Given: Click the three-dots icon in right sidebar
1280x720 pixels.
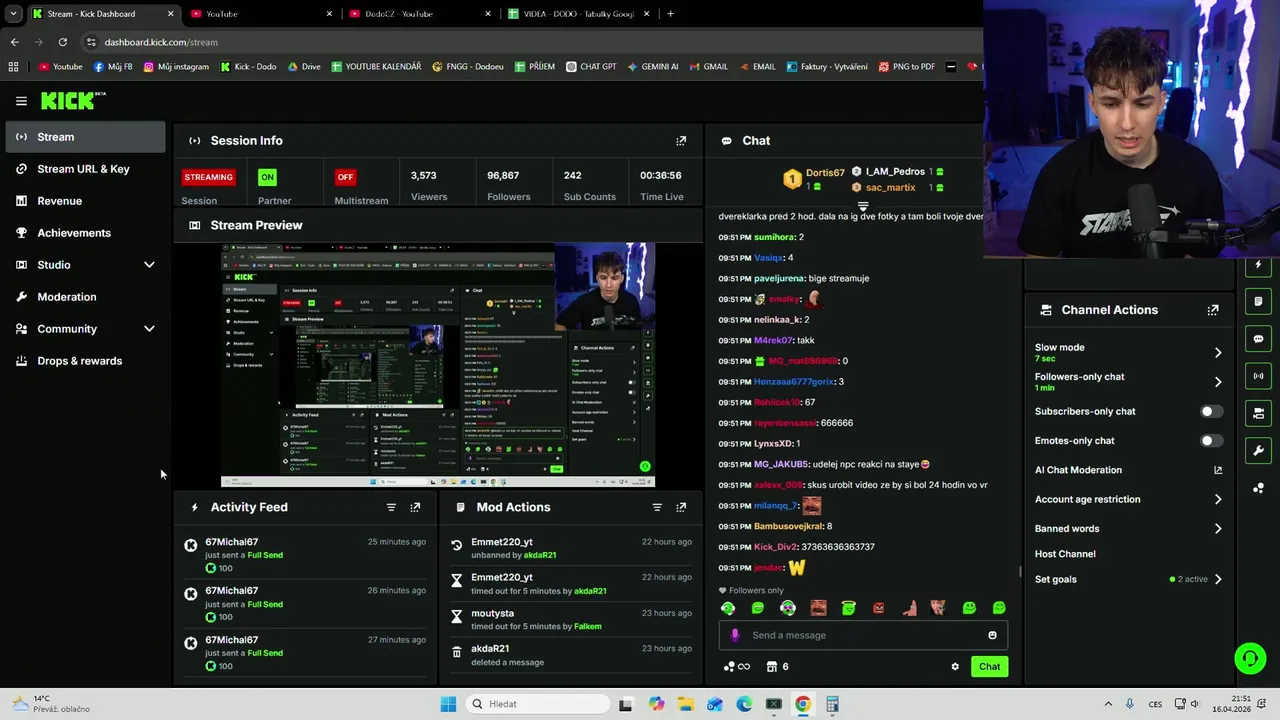Looking at the screenshot, I should 1258,488.
